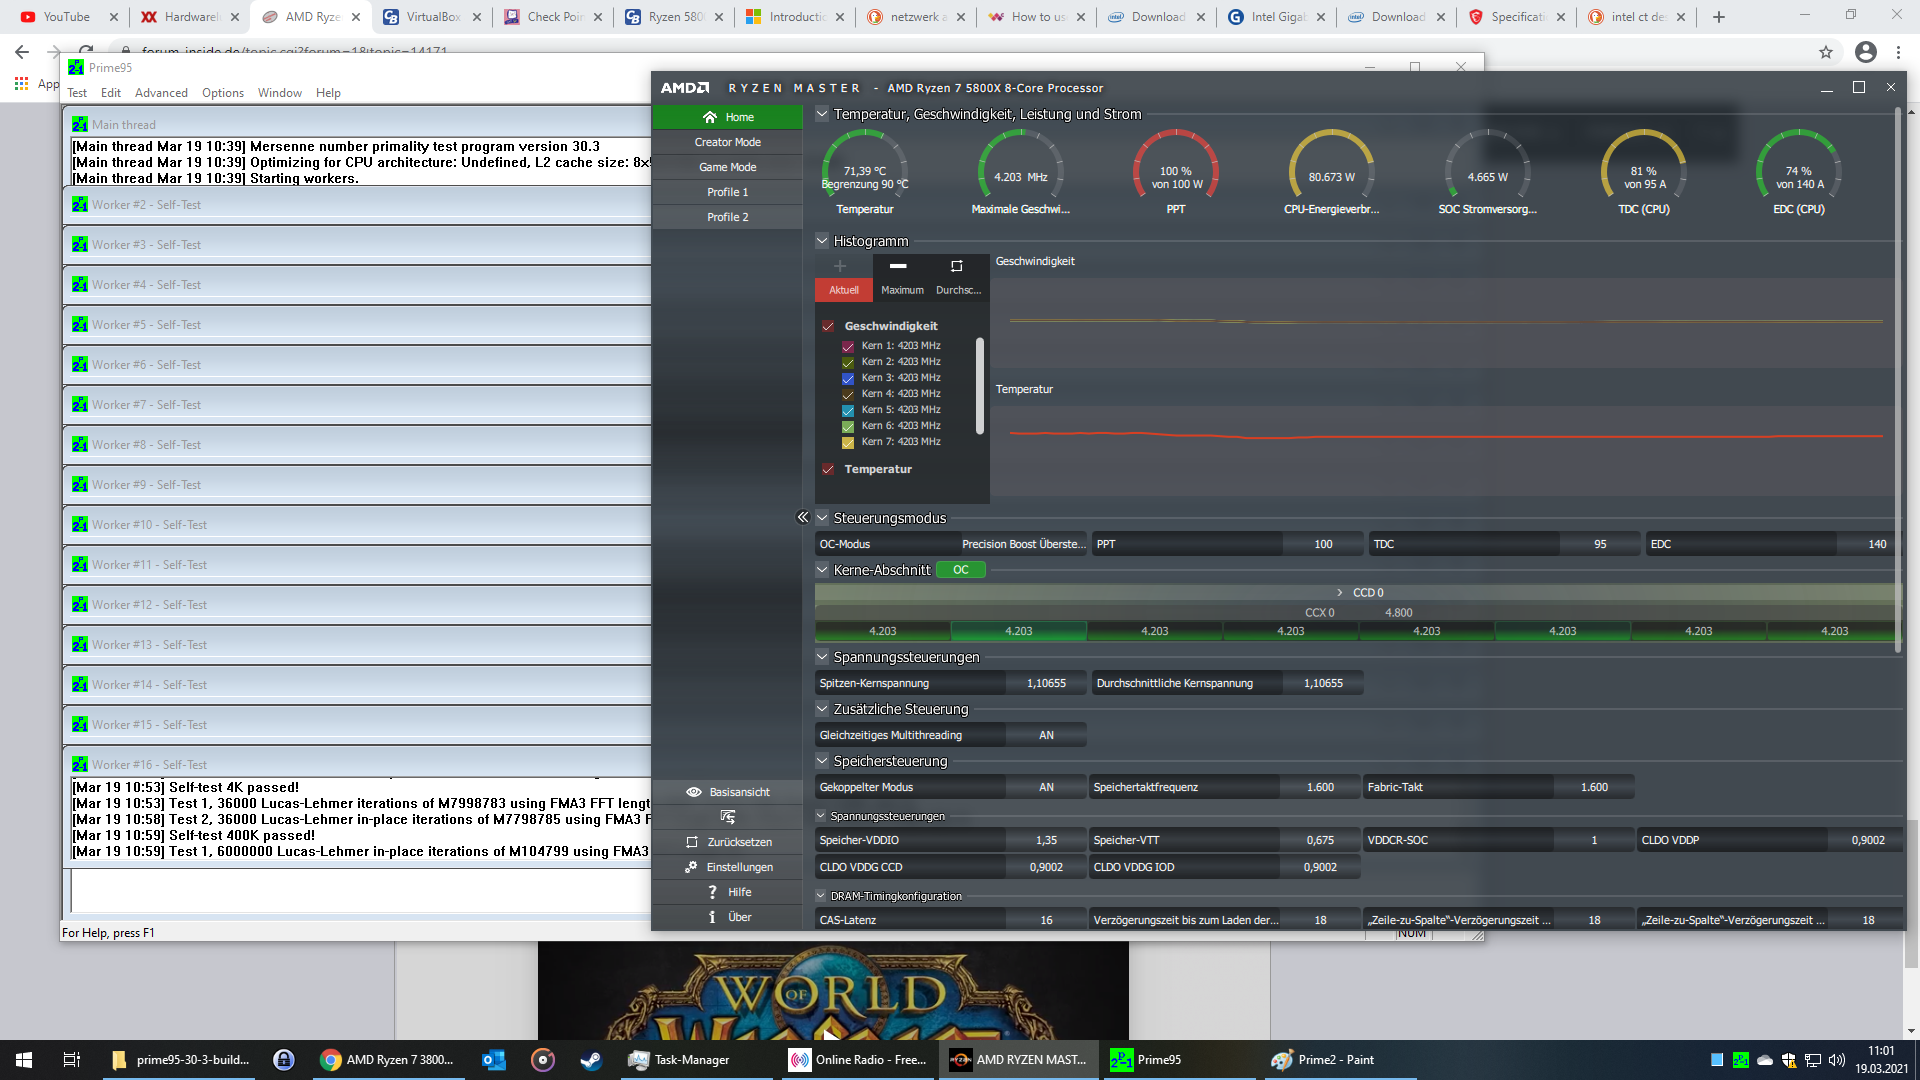Click the Durchschnitt histogram mode icon
Screen dimensions: 1920x1080
[957, 267]
